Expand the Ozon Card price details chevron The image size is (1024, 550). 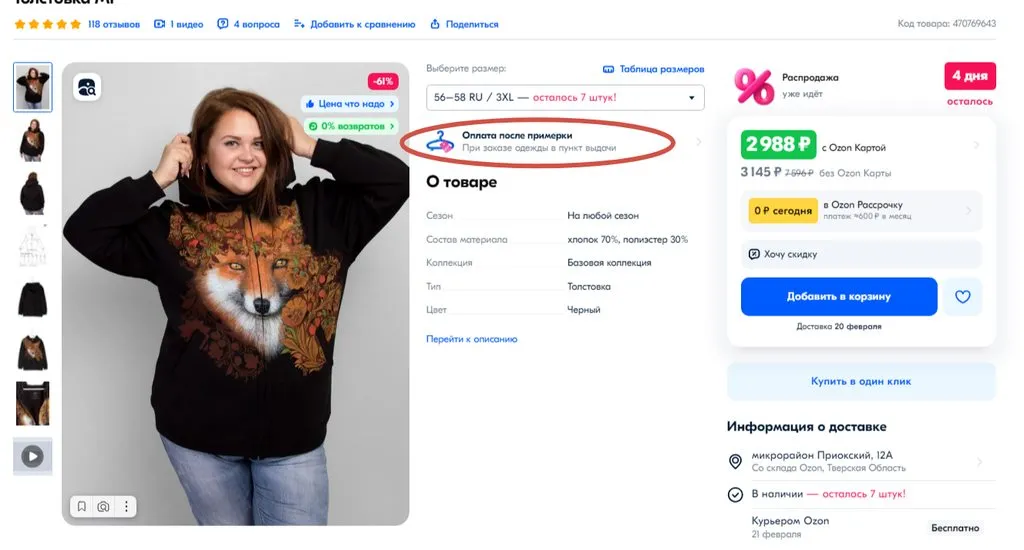click(x=976, y=146)
